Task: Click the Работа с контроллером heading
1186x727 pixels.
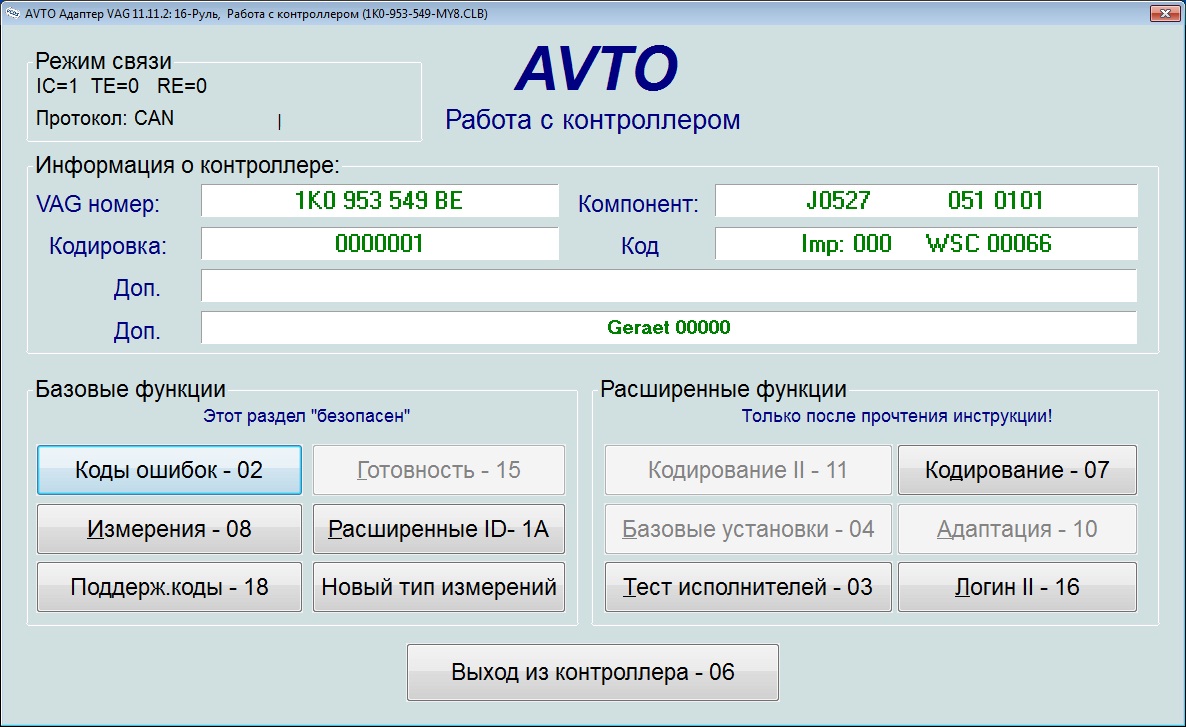Action: tap(592, 120)
